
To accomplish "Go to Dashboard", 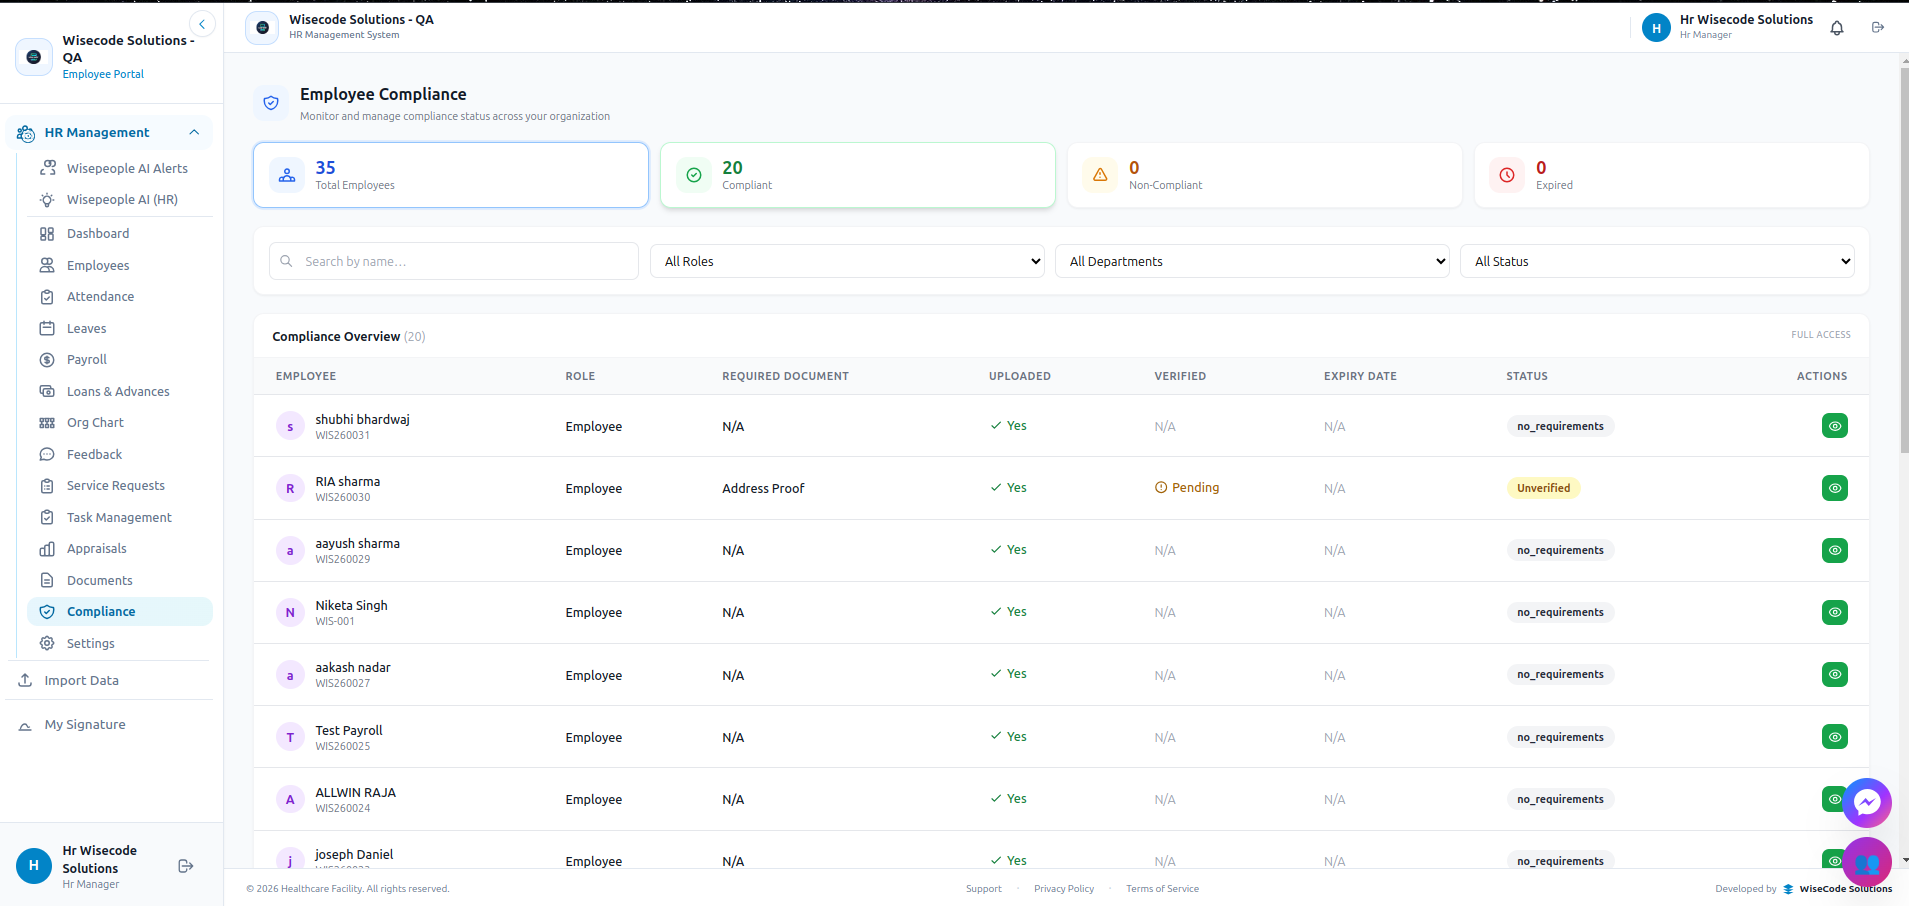I will 120,233.
